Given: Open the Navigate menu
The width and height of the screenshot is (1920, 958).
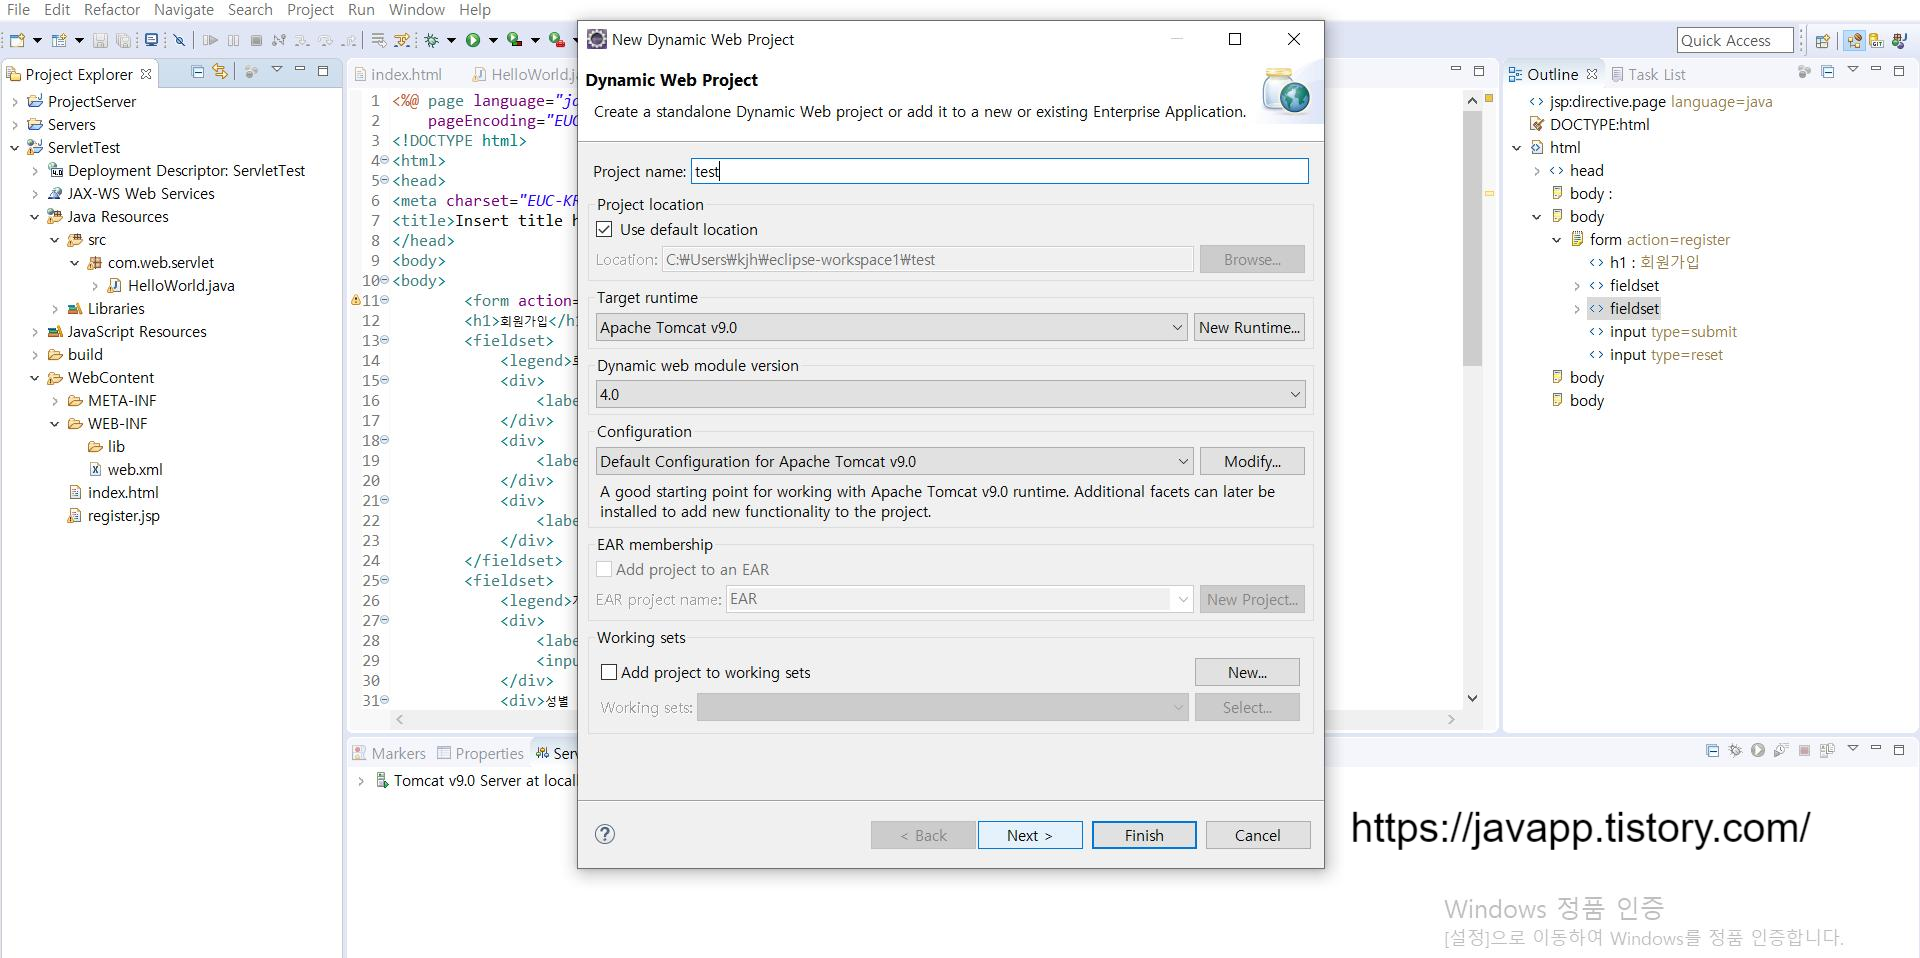Looking at the screenshot, I should click(183, 9).
